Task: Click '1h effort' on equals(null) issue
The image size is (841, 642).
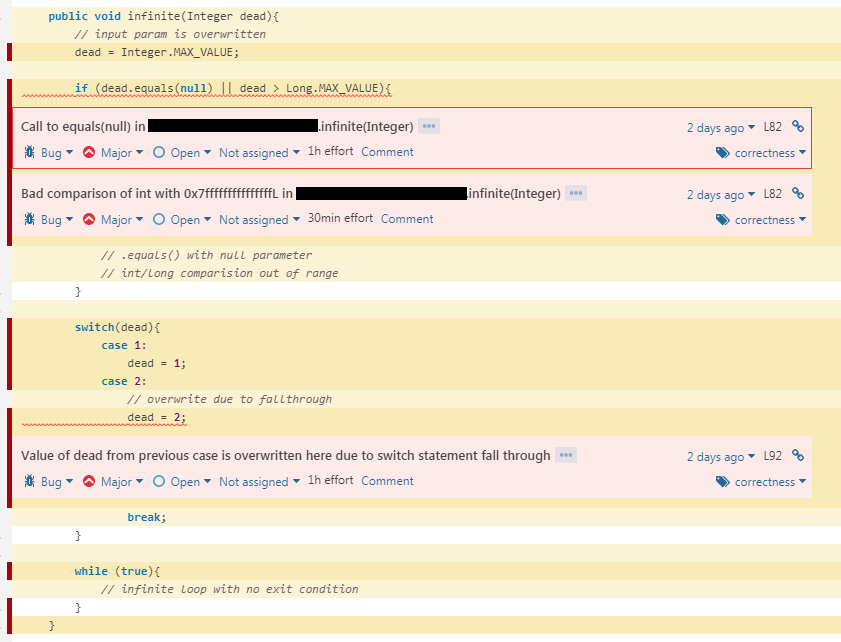Action: coord(330,151)
